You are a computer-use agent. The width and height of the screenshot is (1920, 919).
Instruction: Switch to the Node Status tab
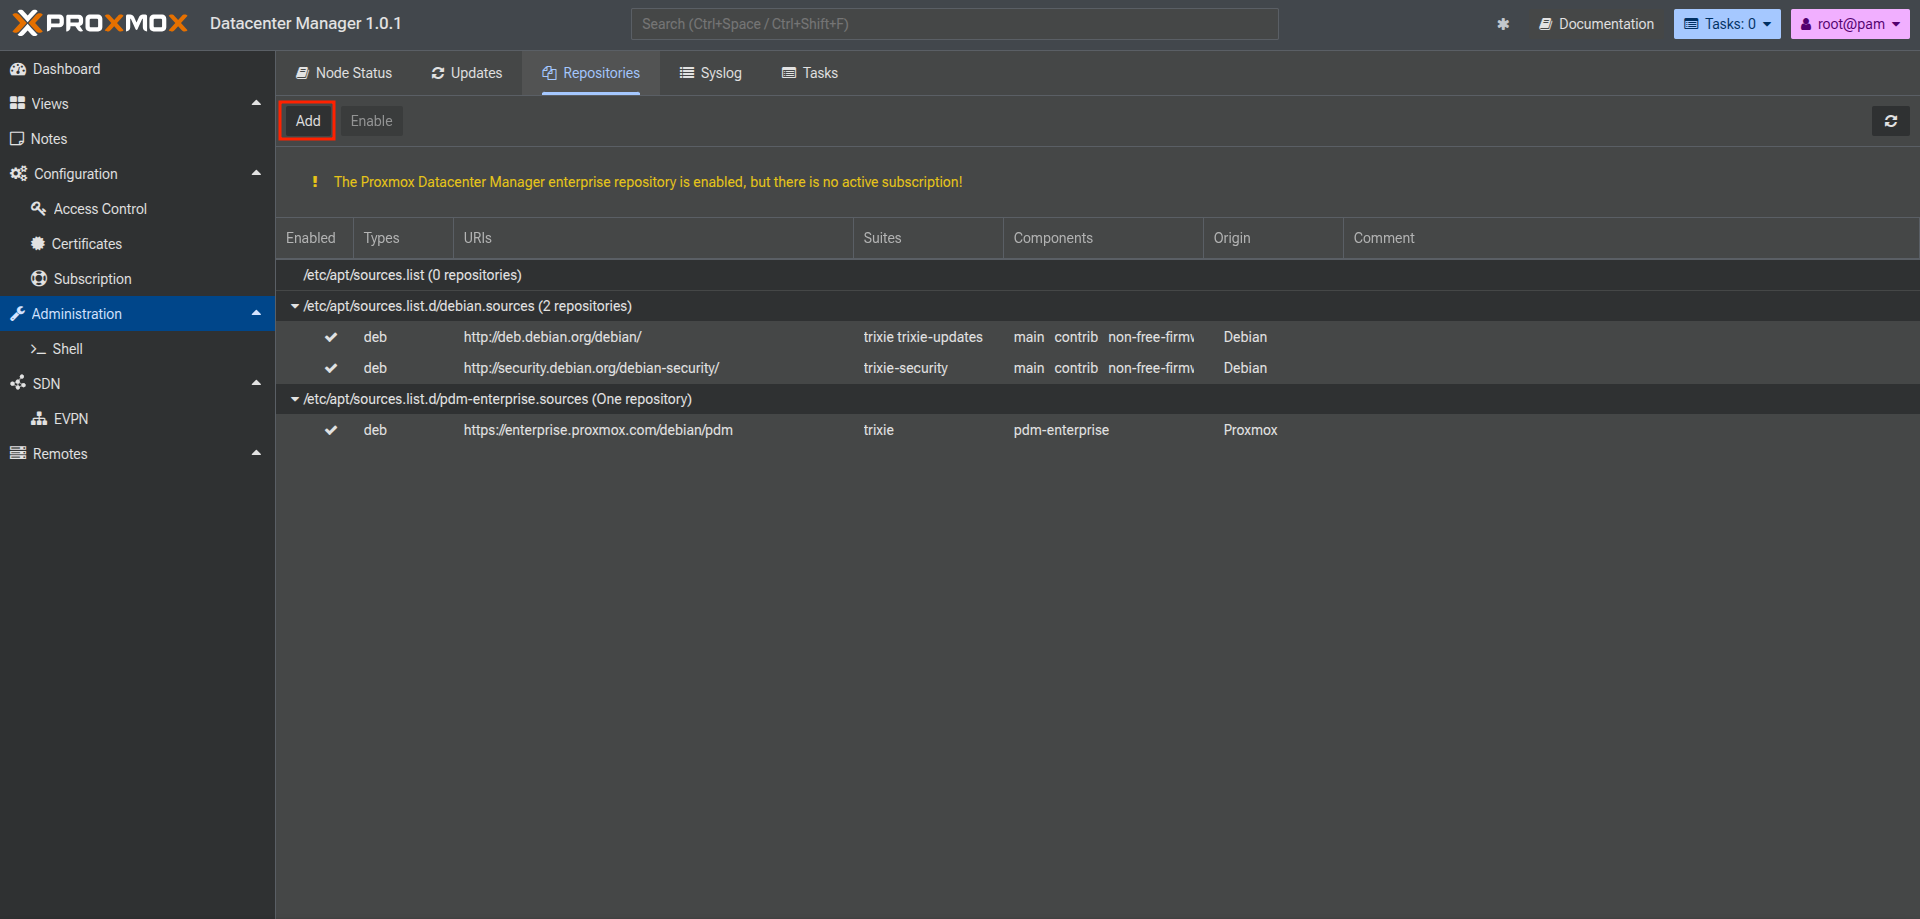pos(344,73)
